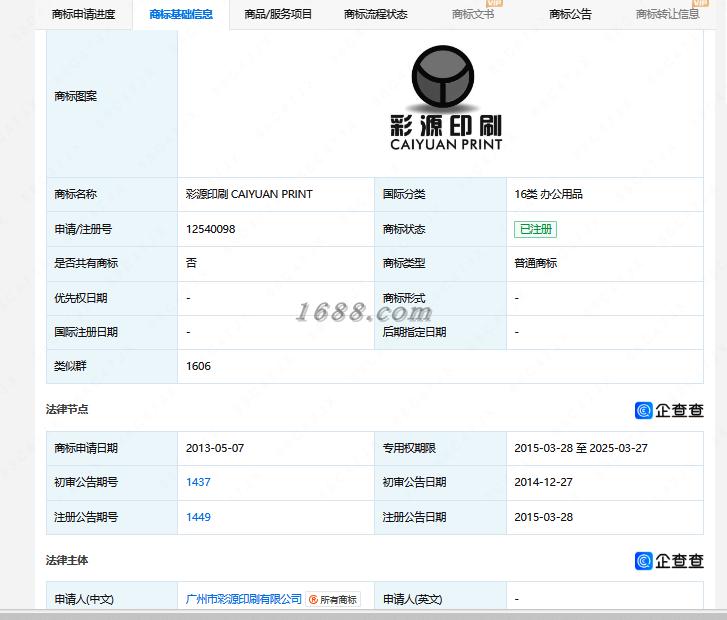Click the 所有商标 button beside applicant

point(333,600)
